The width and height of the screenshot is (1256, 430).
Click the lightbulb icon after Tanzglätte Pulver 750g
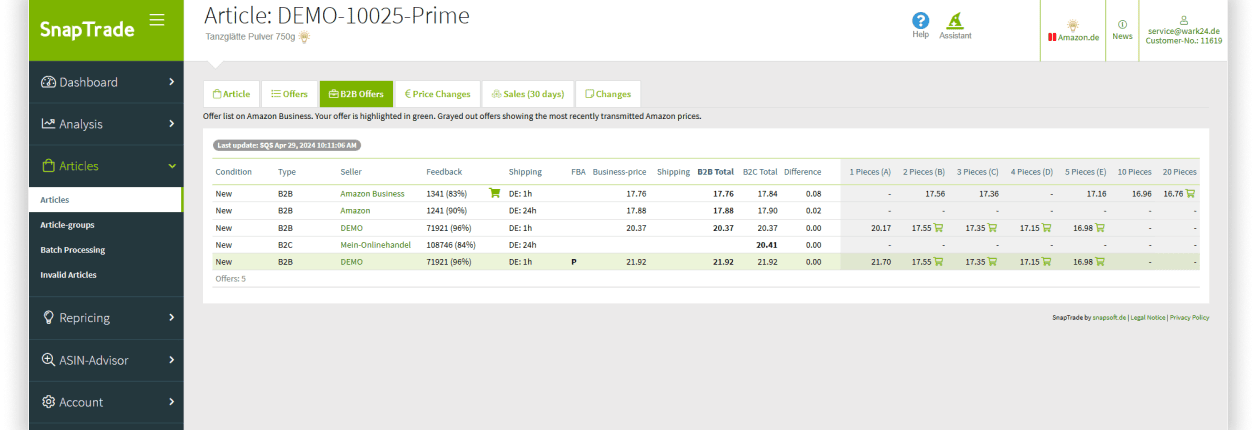pyautogui.click(x=304, y=37)
